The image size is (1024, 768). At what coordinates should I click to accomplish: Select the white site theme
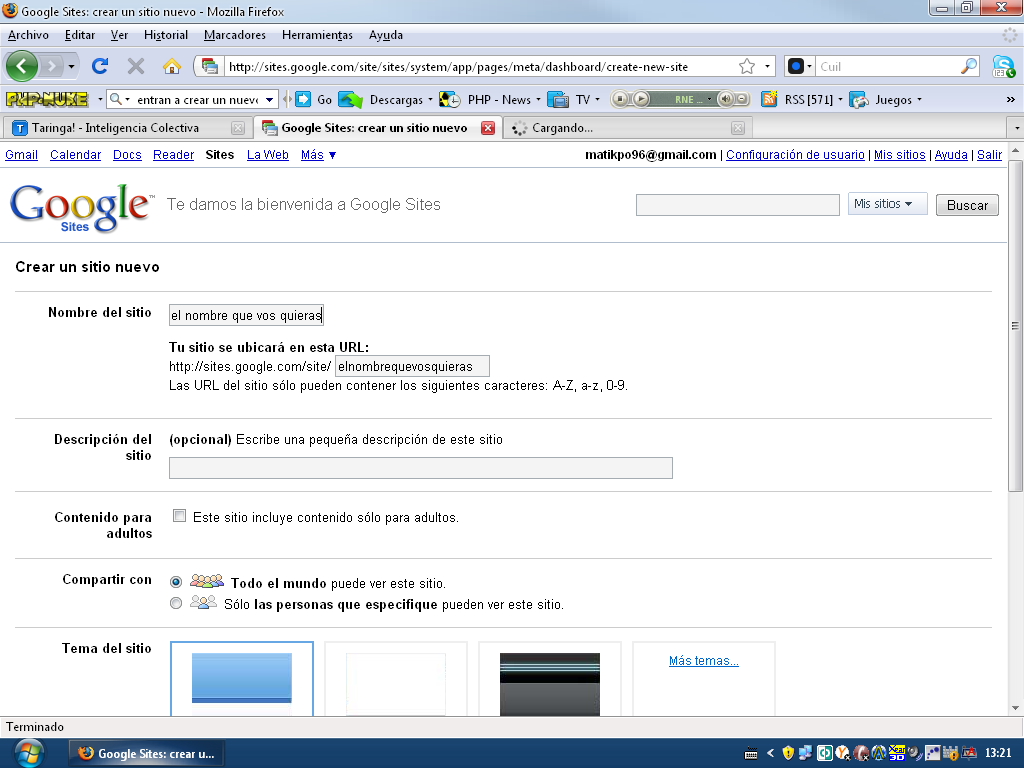coord(396,679)
